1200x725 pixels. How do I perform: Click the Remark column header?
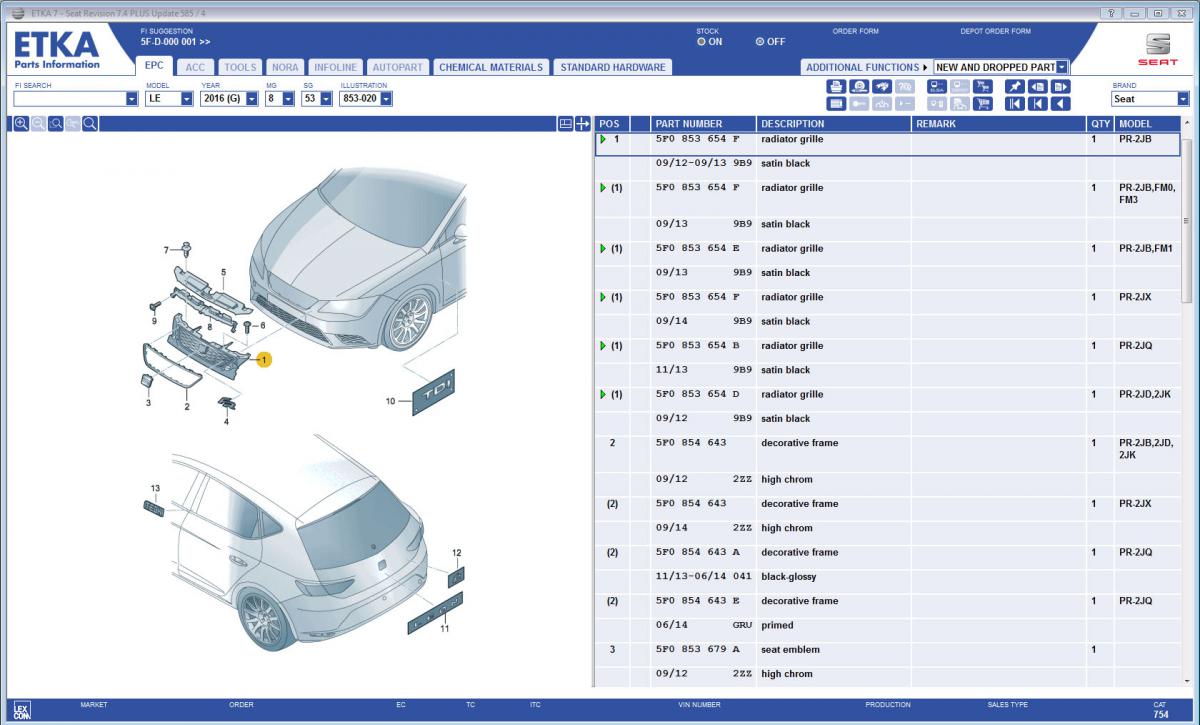[x=998, y=124]
